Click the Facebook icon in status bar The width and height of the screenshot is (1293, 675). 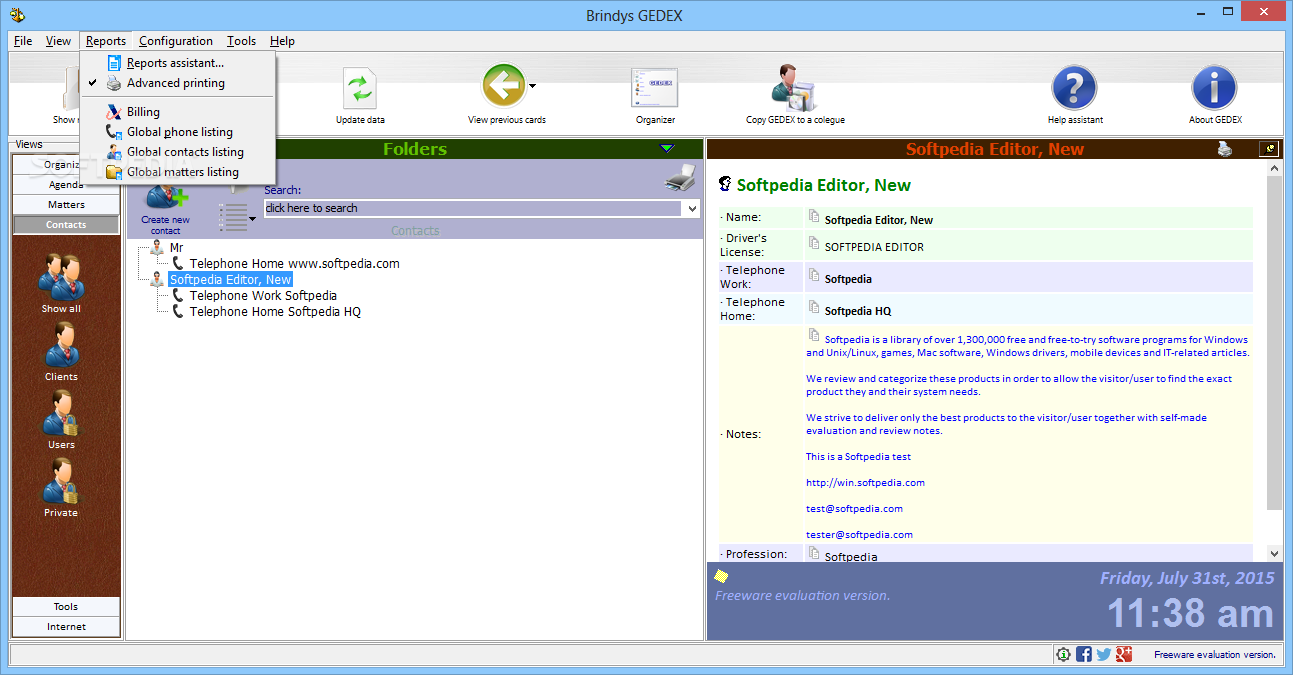click(1084, 654)
